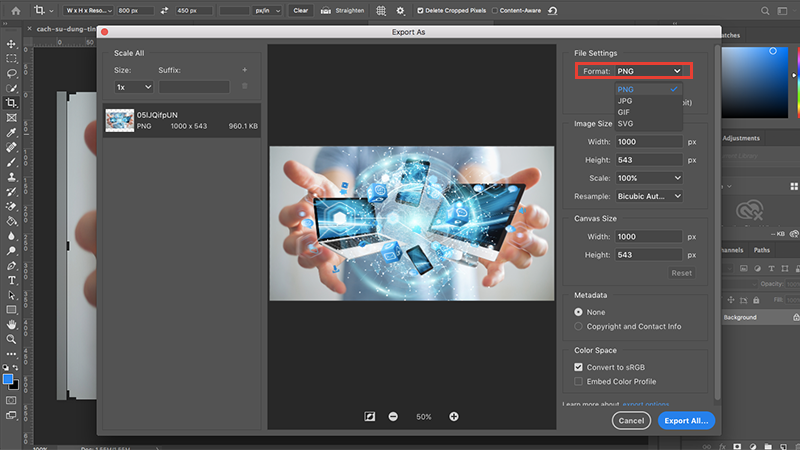Toggle Delete Cropped Pixels checkbox

[420, 10]
